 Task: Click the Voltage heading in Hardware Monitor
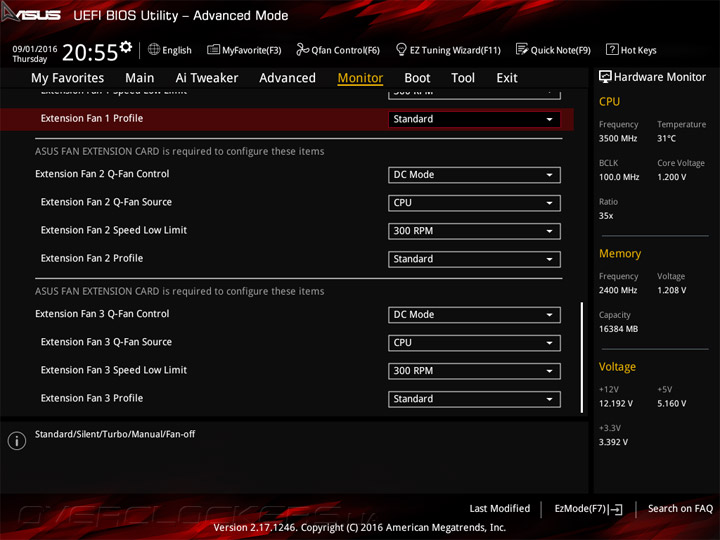pos(617,367)
